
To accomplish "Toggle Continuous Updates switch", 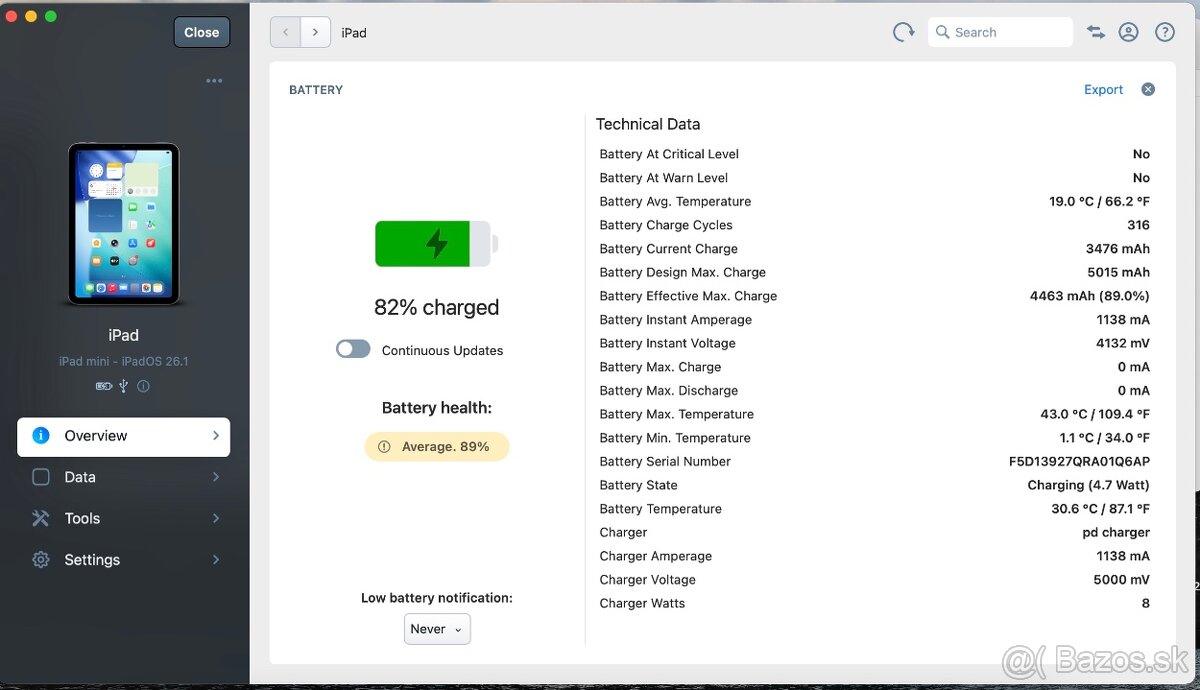I will click(353, 349).
